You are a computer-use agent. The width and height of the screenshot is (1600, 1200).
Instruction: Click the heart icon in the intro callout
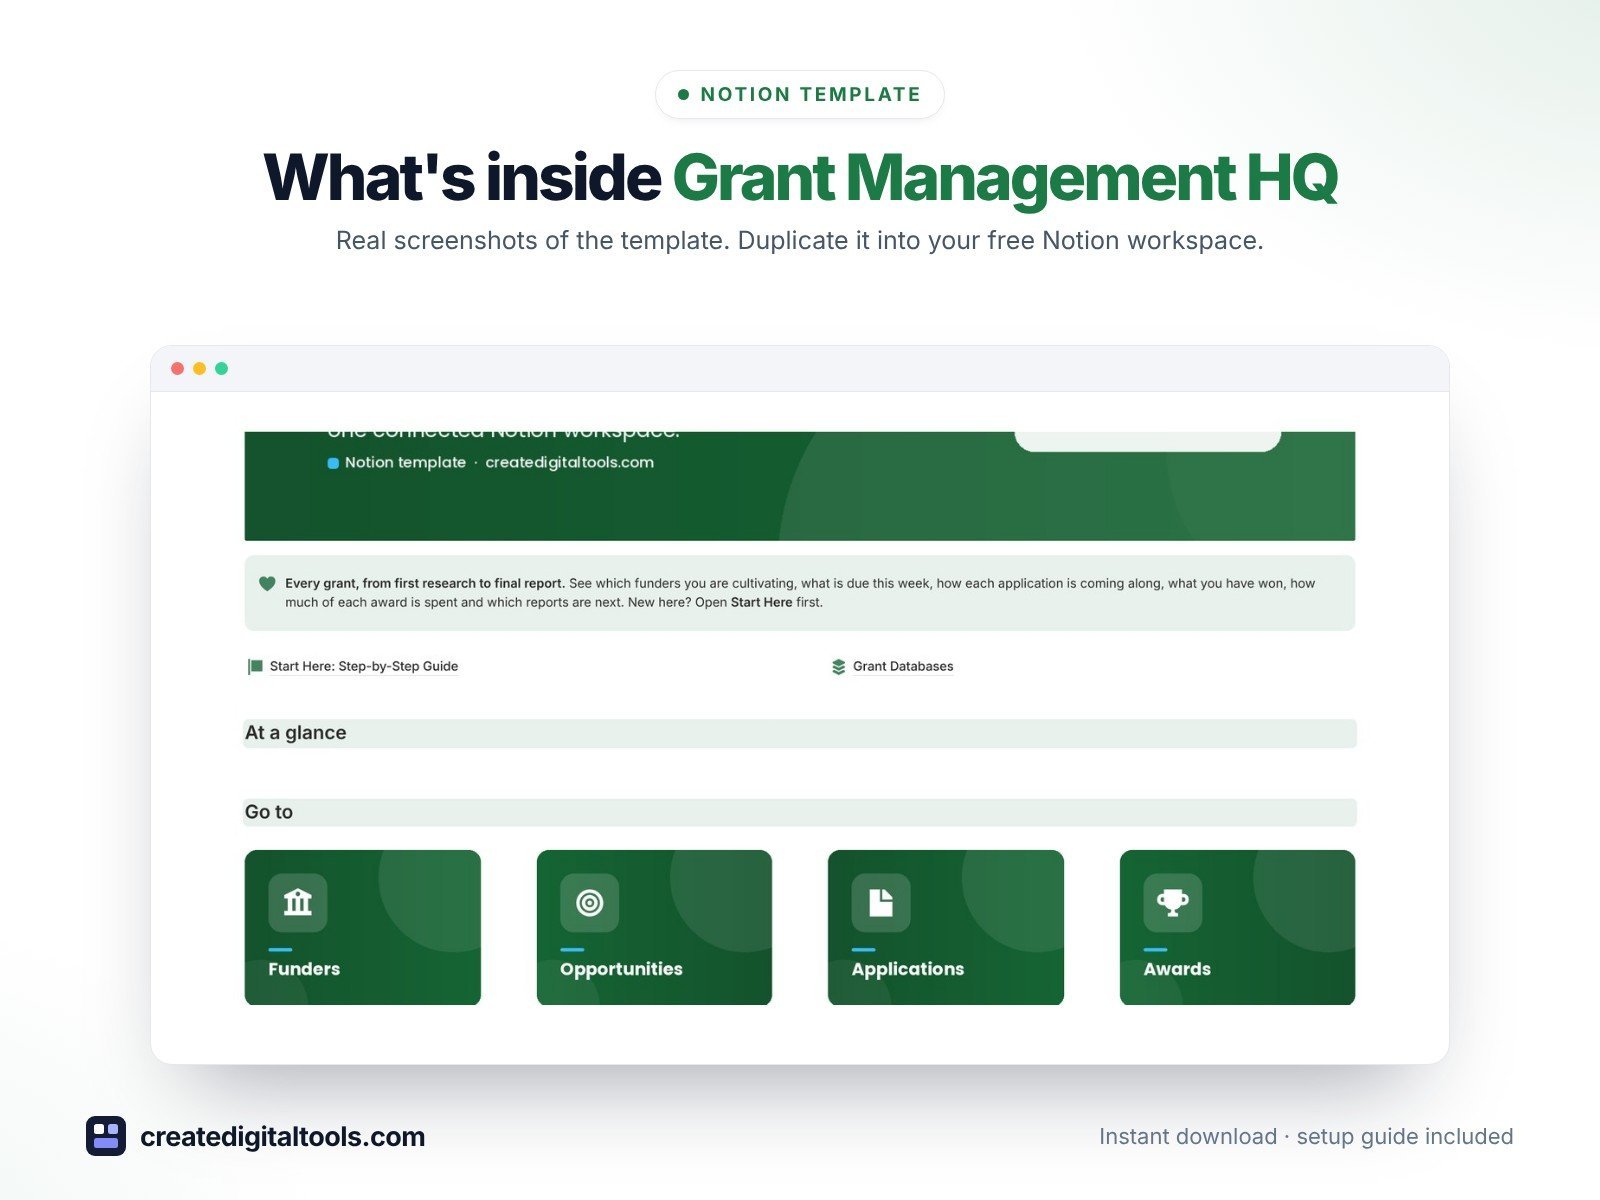click(267, 583)
